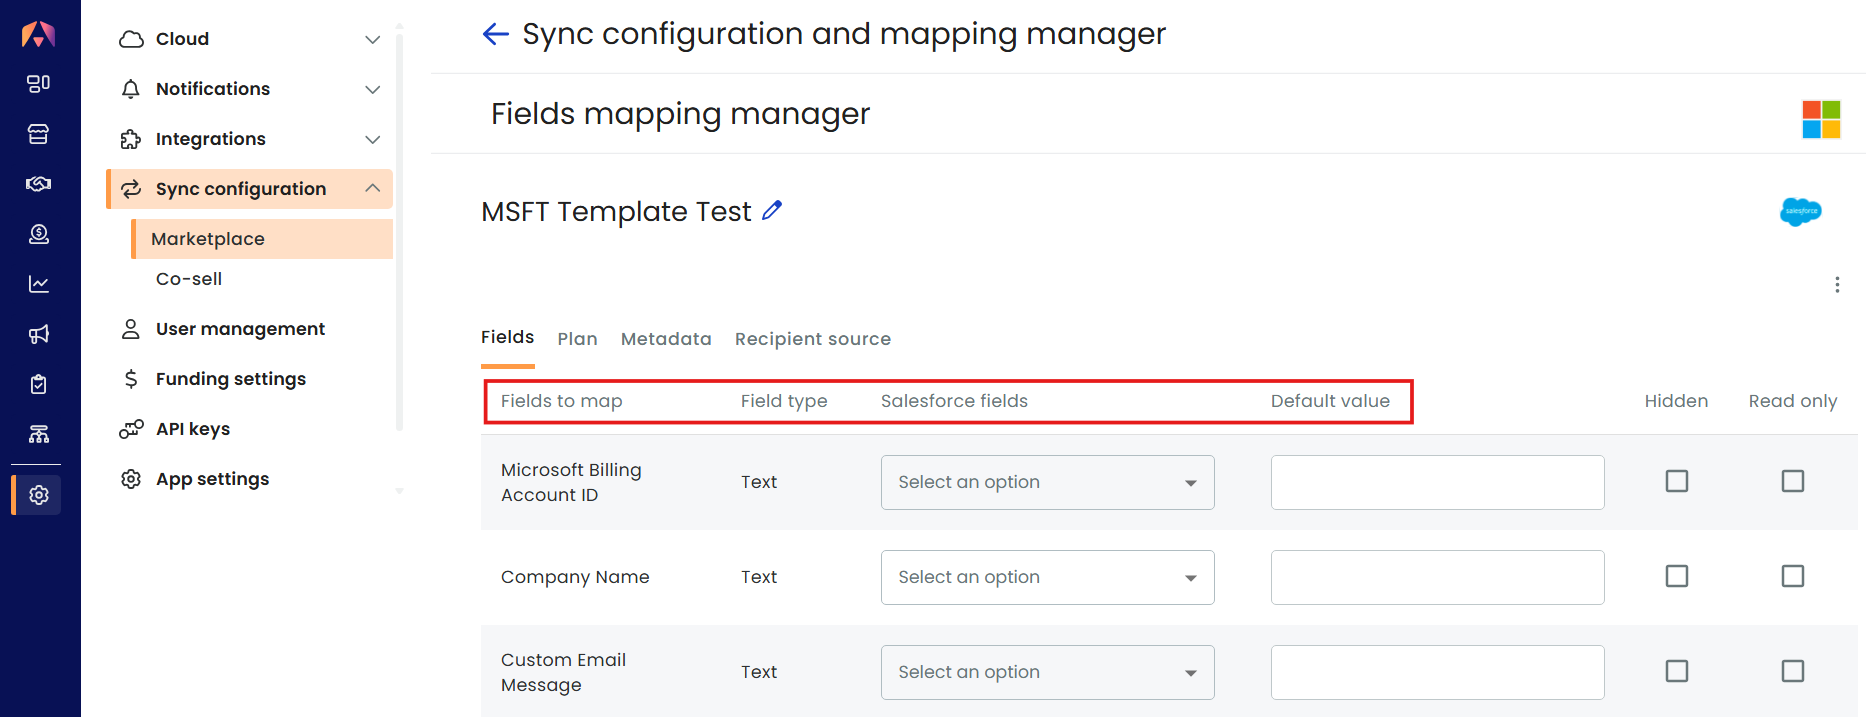This screenshot has width=1866, height=717.
Task: Click the Notifications label in sidebar
Action: tap(213, 89)
